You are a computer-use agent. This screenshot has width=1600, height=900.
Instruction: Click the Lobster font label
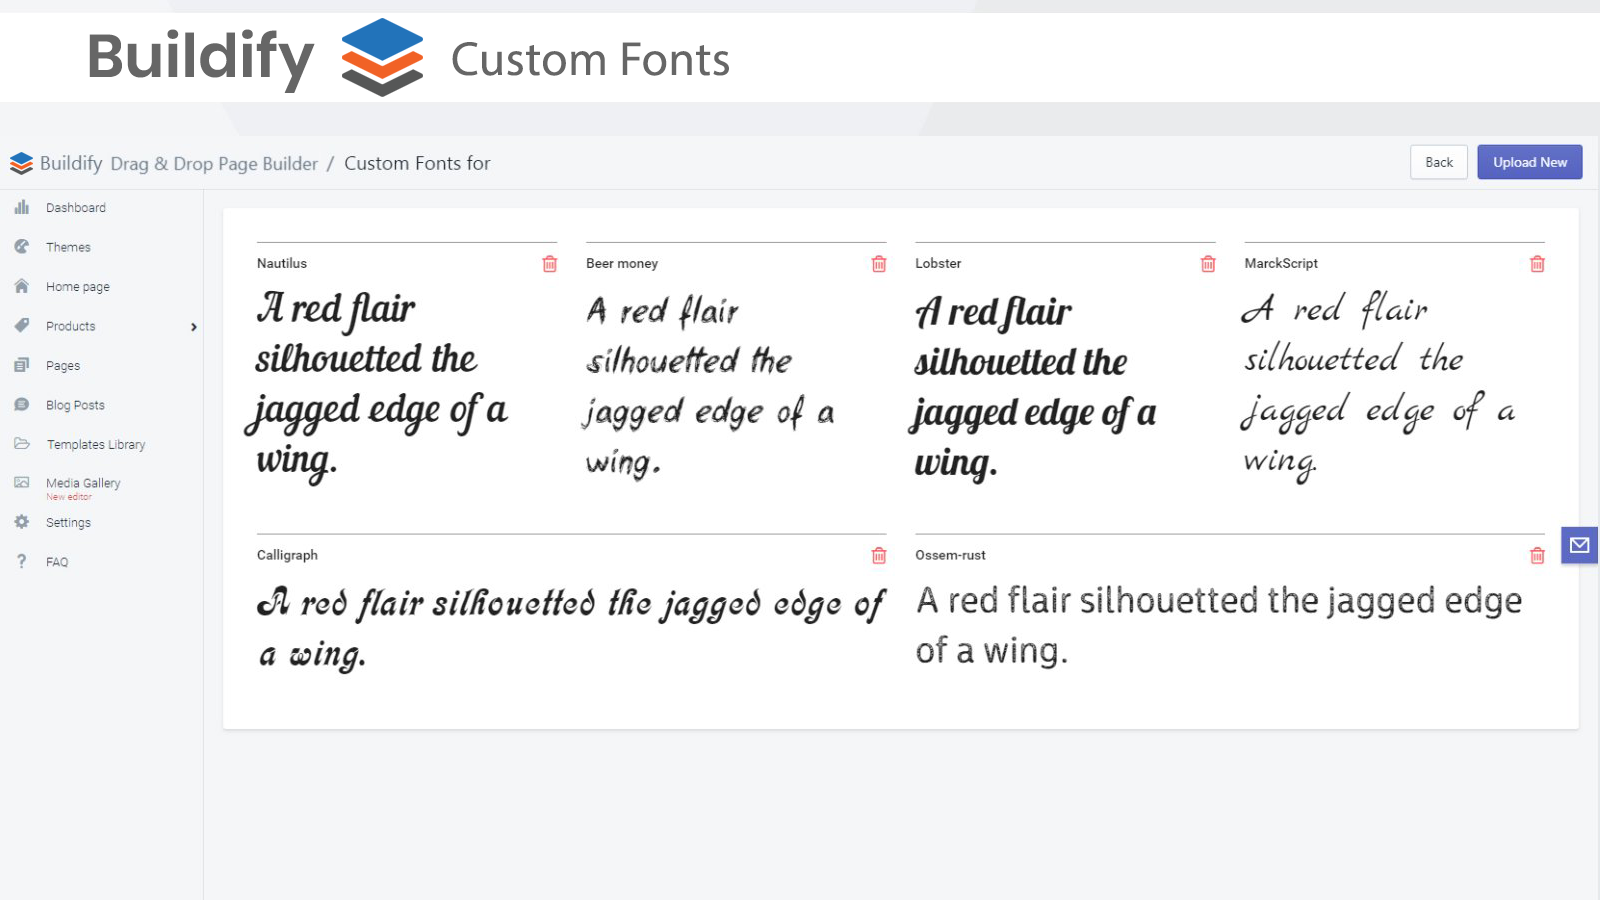click(938, 264)
